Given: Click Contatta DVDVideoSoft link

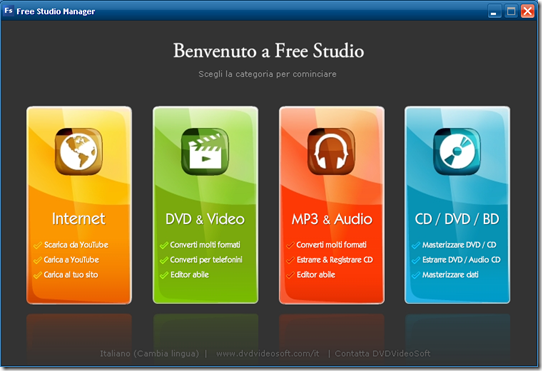Looking at the screenshot, I should pos(383,353).
